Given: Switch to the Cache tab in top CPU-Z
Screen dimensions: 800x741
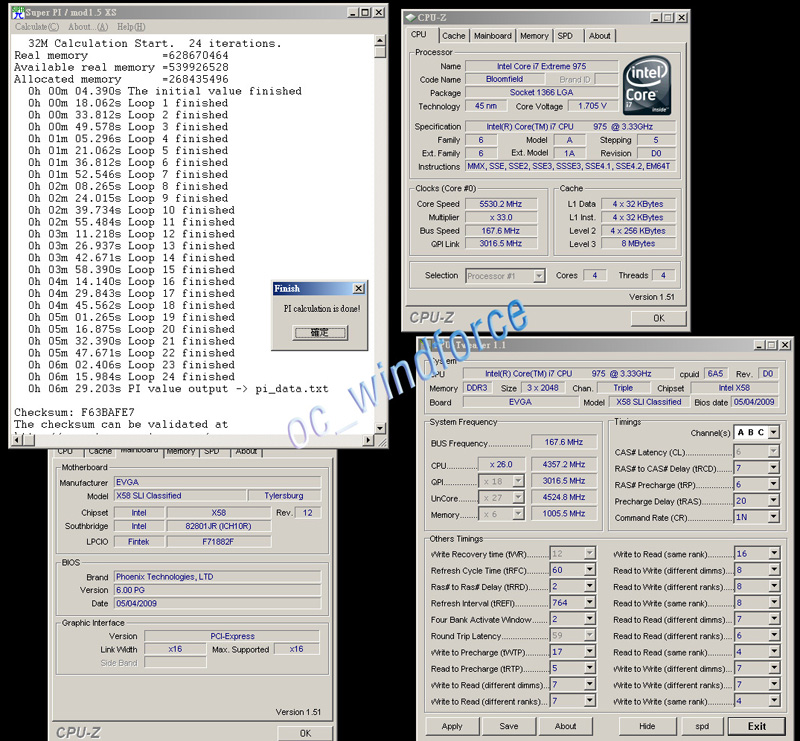Looking at the screenshot, I should 454,36.
